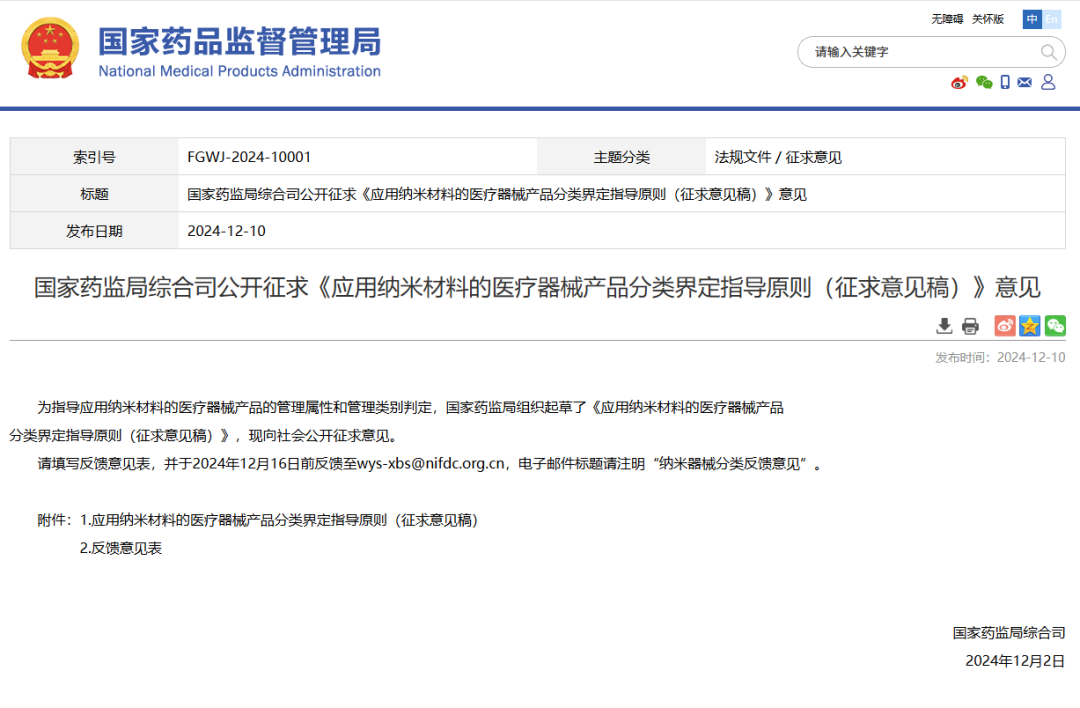Image resolution: width=1080 pixels, height=708 pixels.
Task: Click the envelope mail icon
Action: (x=1025, y=83)
